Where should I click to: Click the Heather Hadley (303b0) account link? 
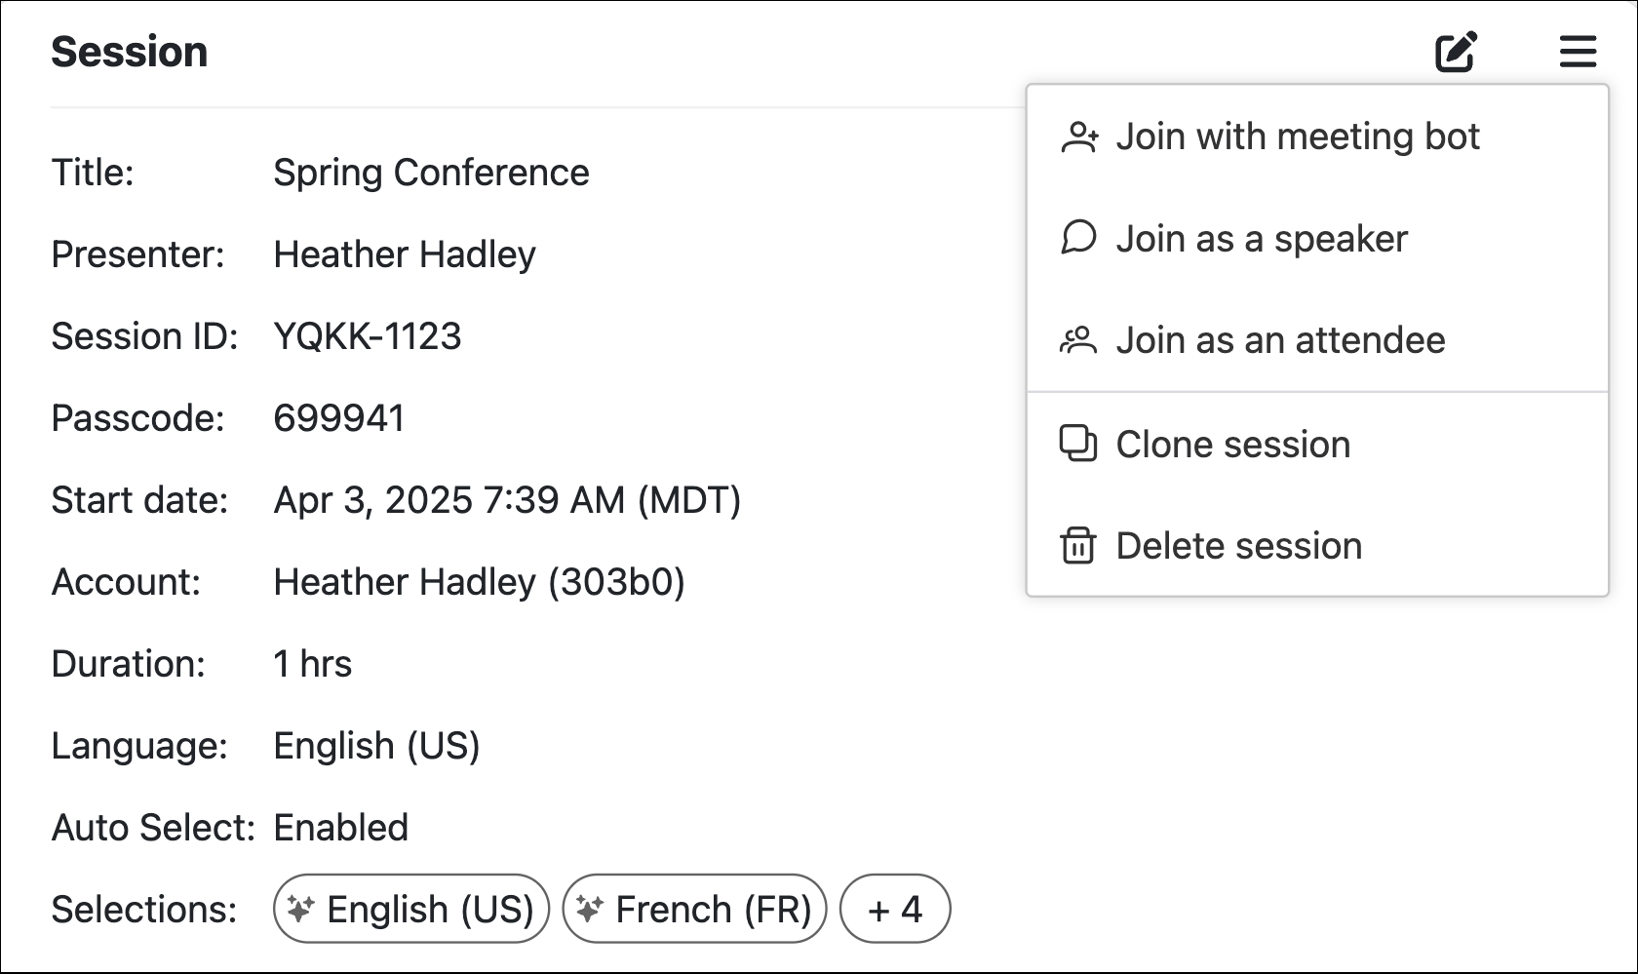(x=481, y=581)
